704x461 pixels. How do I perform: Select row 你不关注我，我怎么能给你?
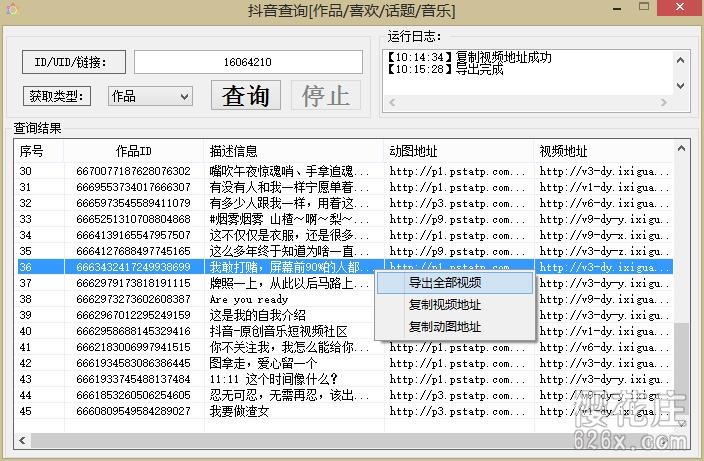(345, 347)
